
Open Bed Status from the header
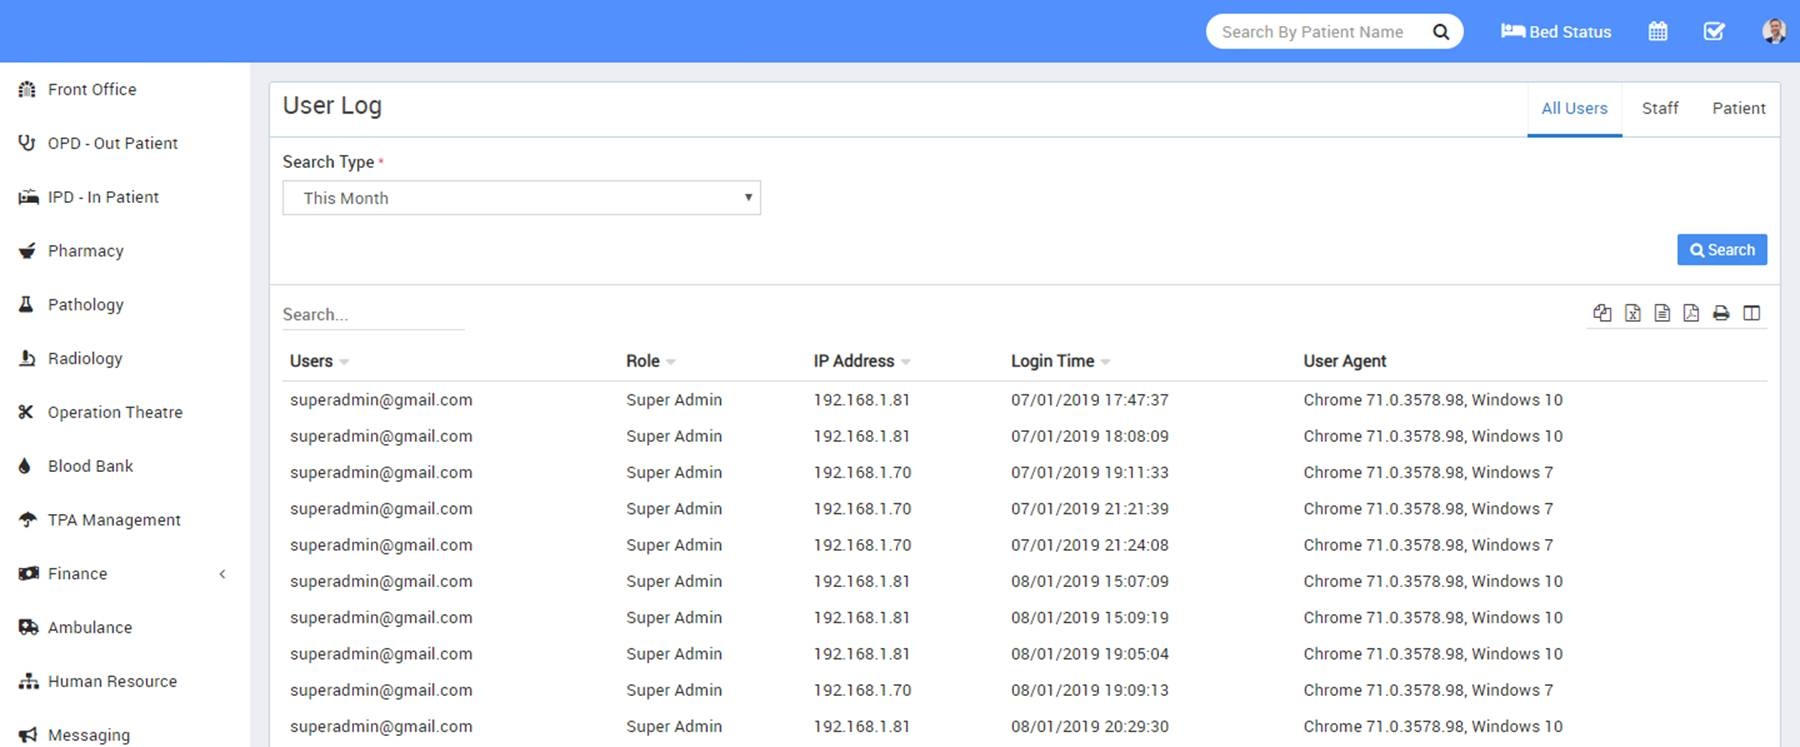coord(1556,32)
